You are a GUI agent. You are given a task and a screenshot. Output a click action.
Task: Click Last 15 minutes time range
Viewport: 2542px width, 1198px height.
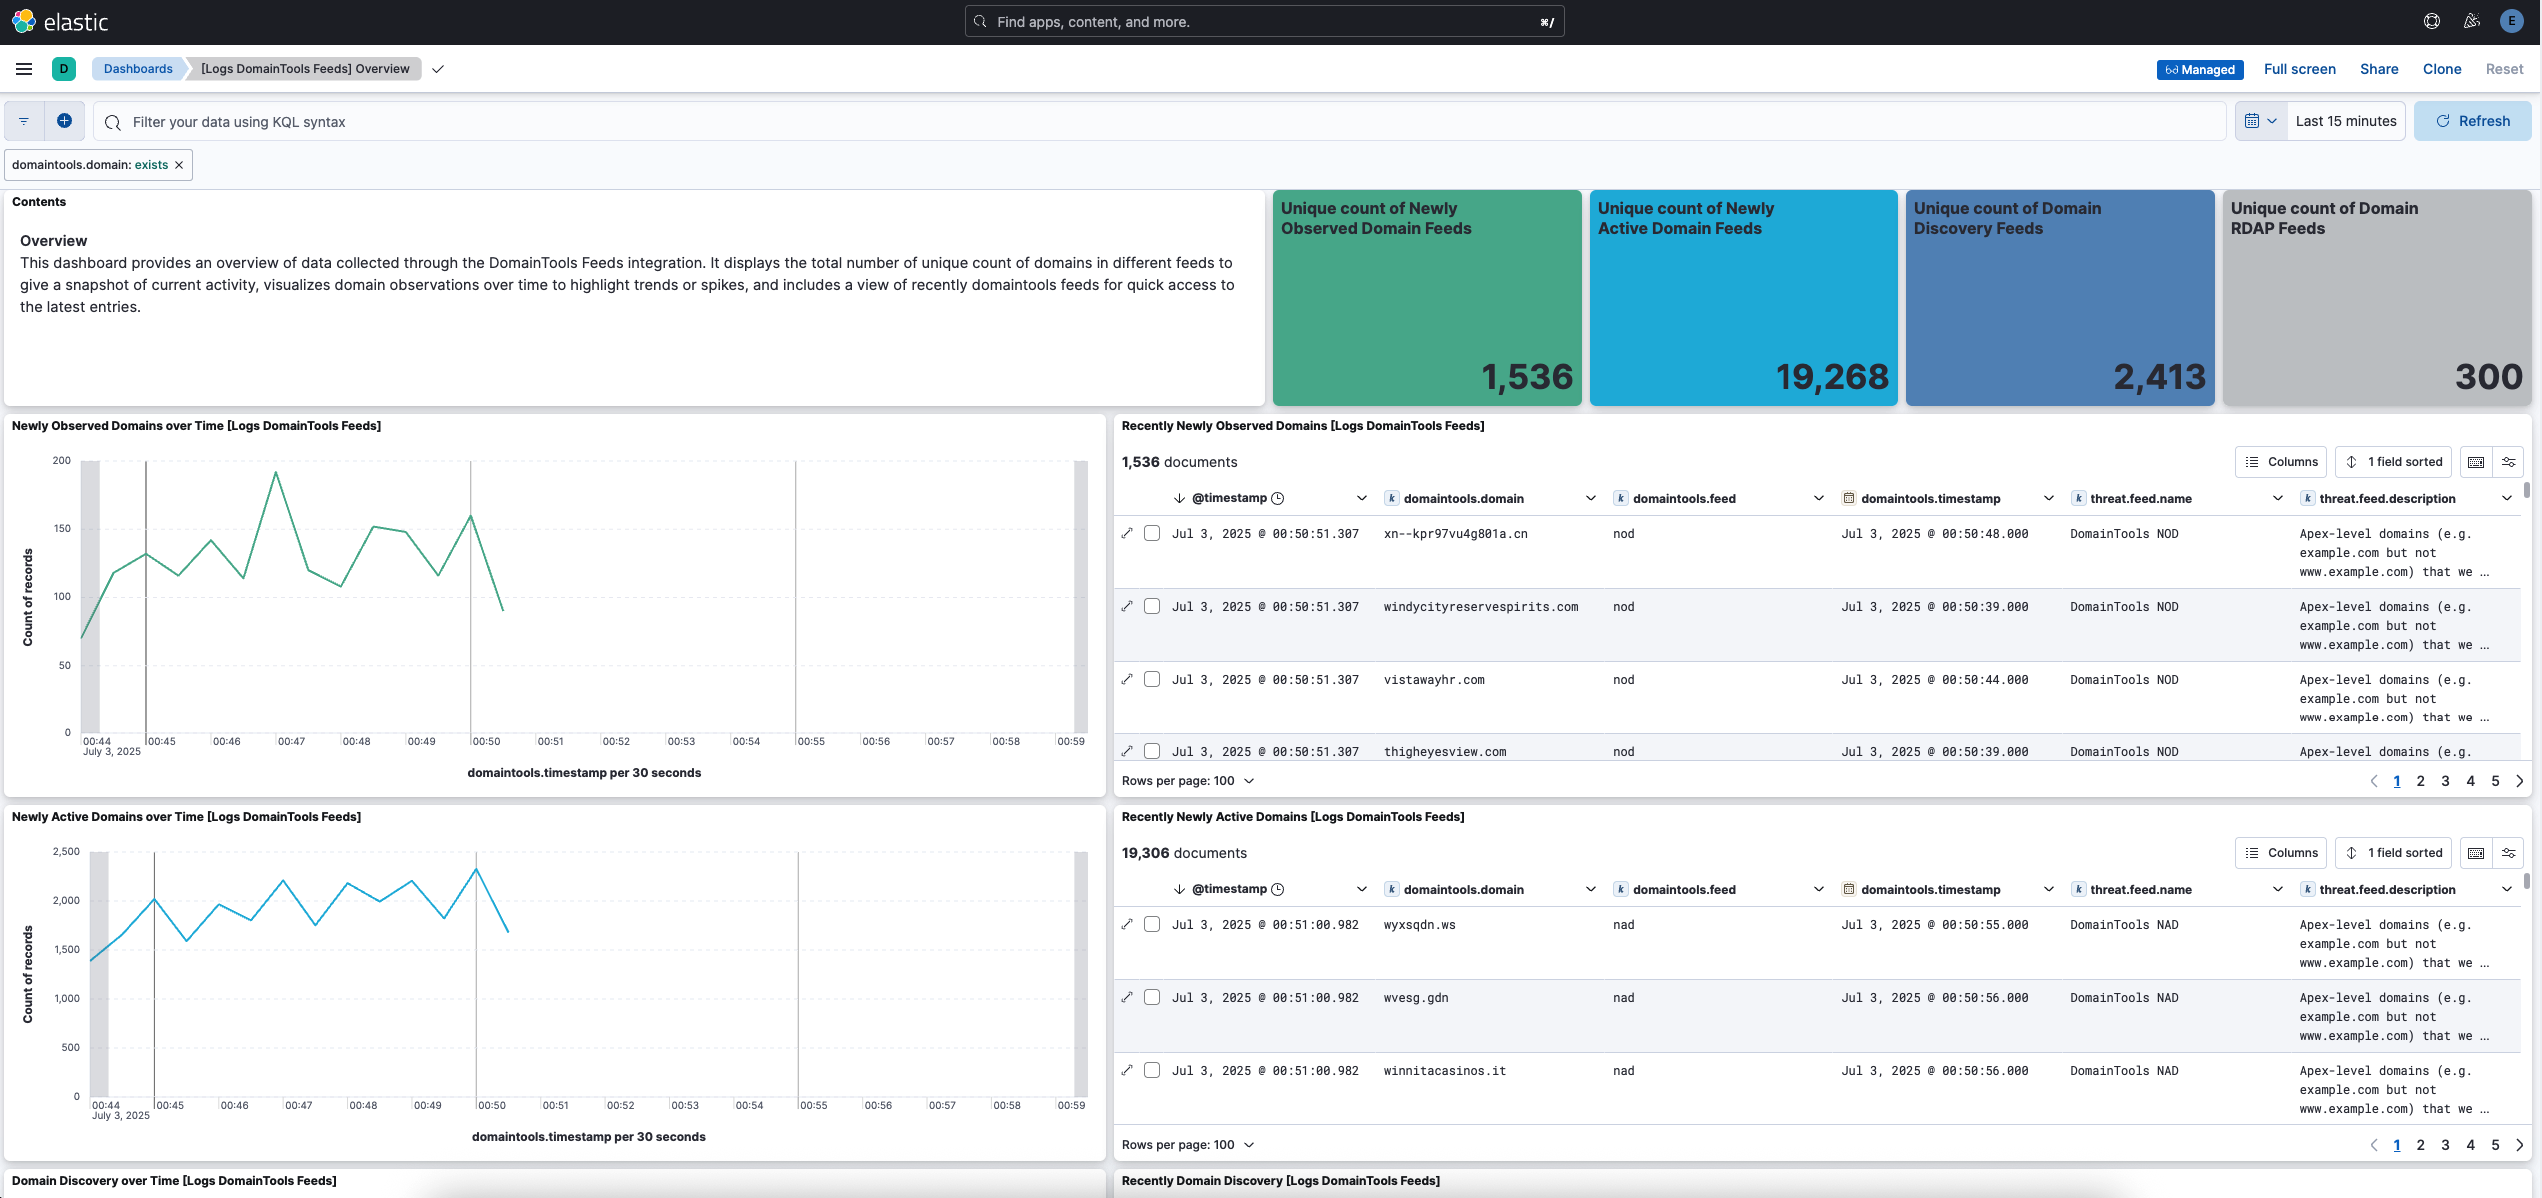[2346, 121]
